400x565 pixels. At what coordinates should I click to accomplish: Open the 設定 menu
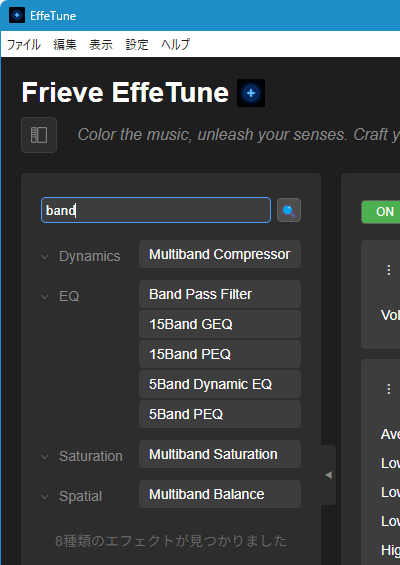pyautogui.click(x=137, y=45)
